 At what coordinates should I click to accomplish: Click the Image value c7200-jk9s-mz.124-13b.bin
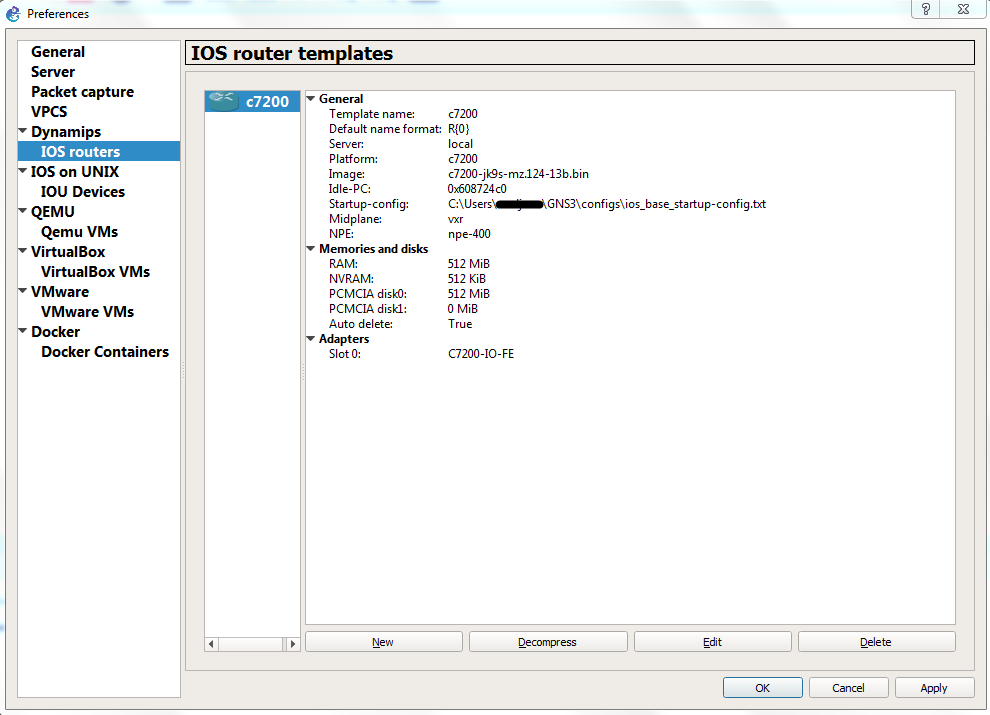click(x=518, y=174)
